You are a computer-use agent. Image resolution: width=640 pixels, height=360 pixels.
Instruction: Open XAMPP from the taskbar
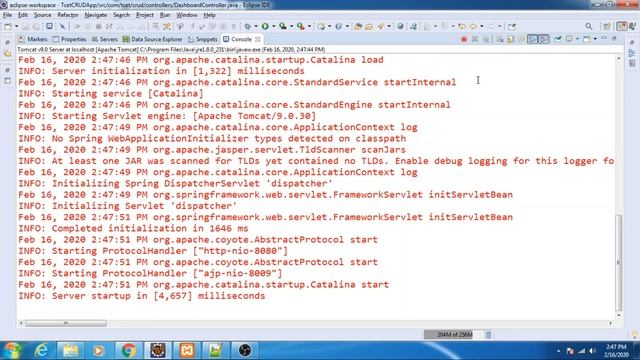point(186,351)
